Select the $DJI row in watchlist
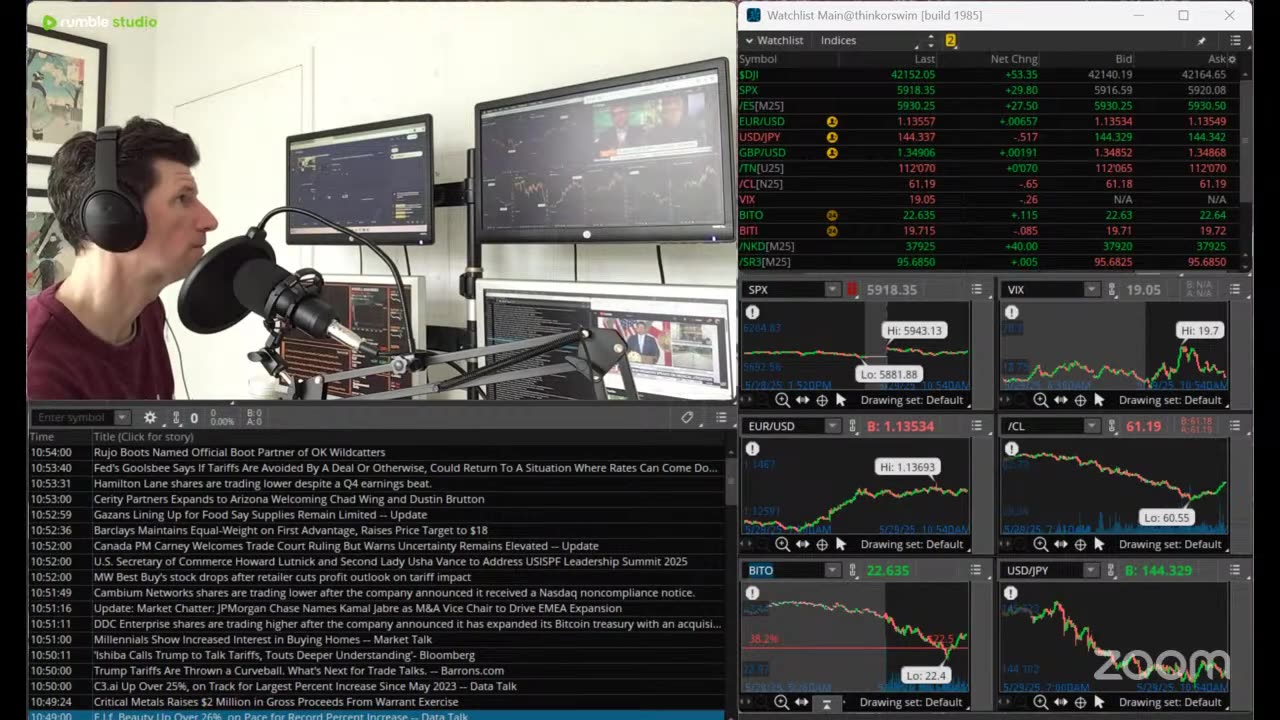Image resolution: width=1280 pixels, height=720 pixels. [x=990, y=75]
